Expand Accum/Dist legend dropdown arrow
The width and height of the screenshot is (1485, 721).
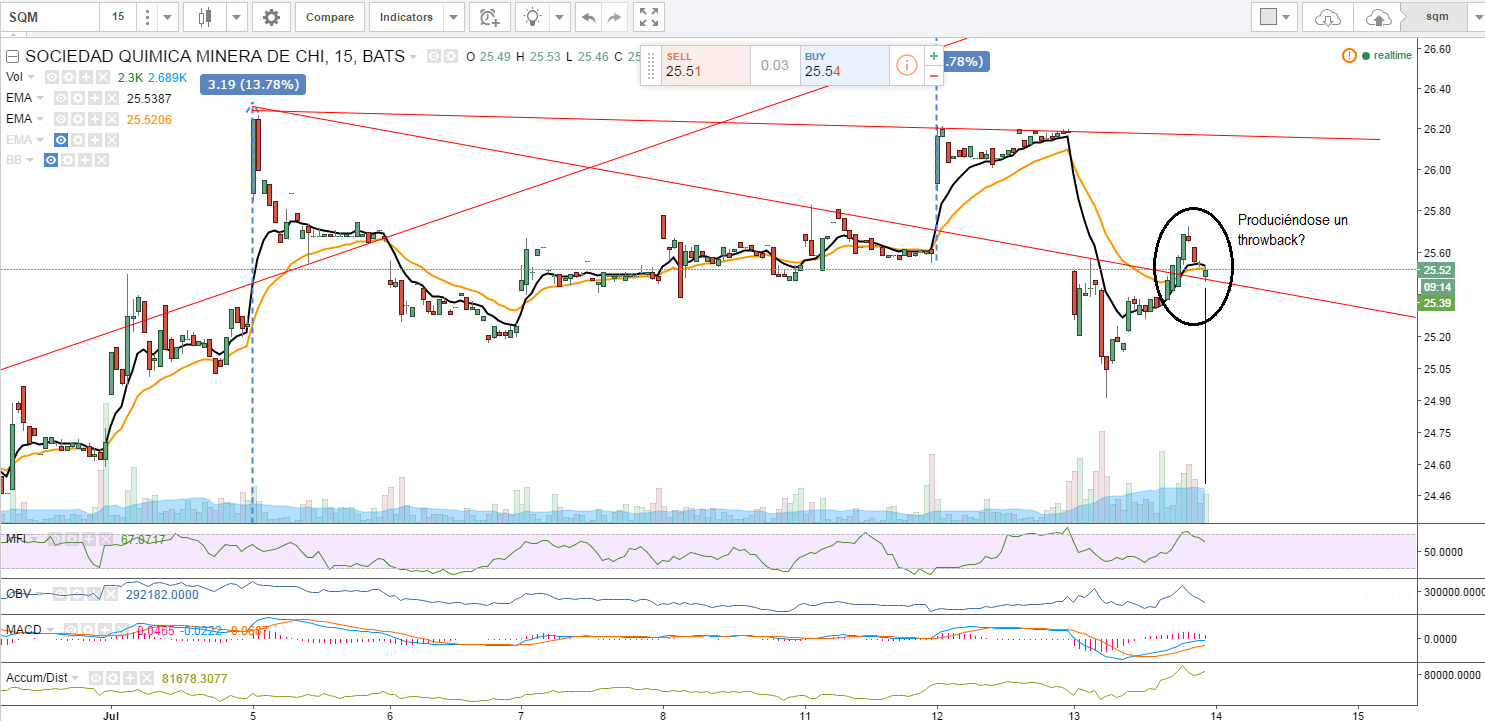click(x=75, y=678)
